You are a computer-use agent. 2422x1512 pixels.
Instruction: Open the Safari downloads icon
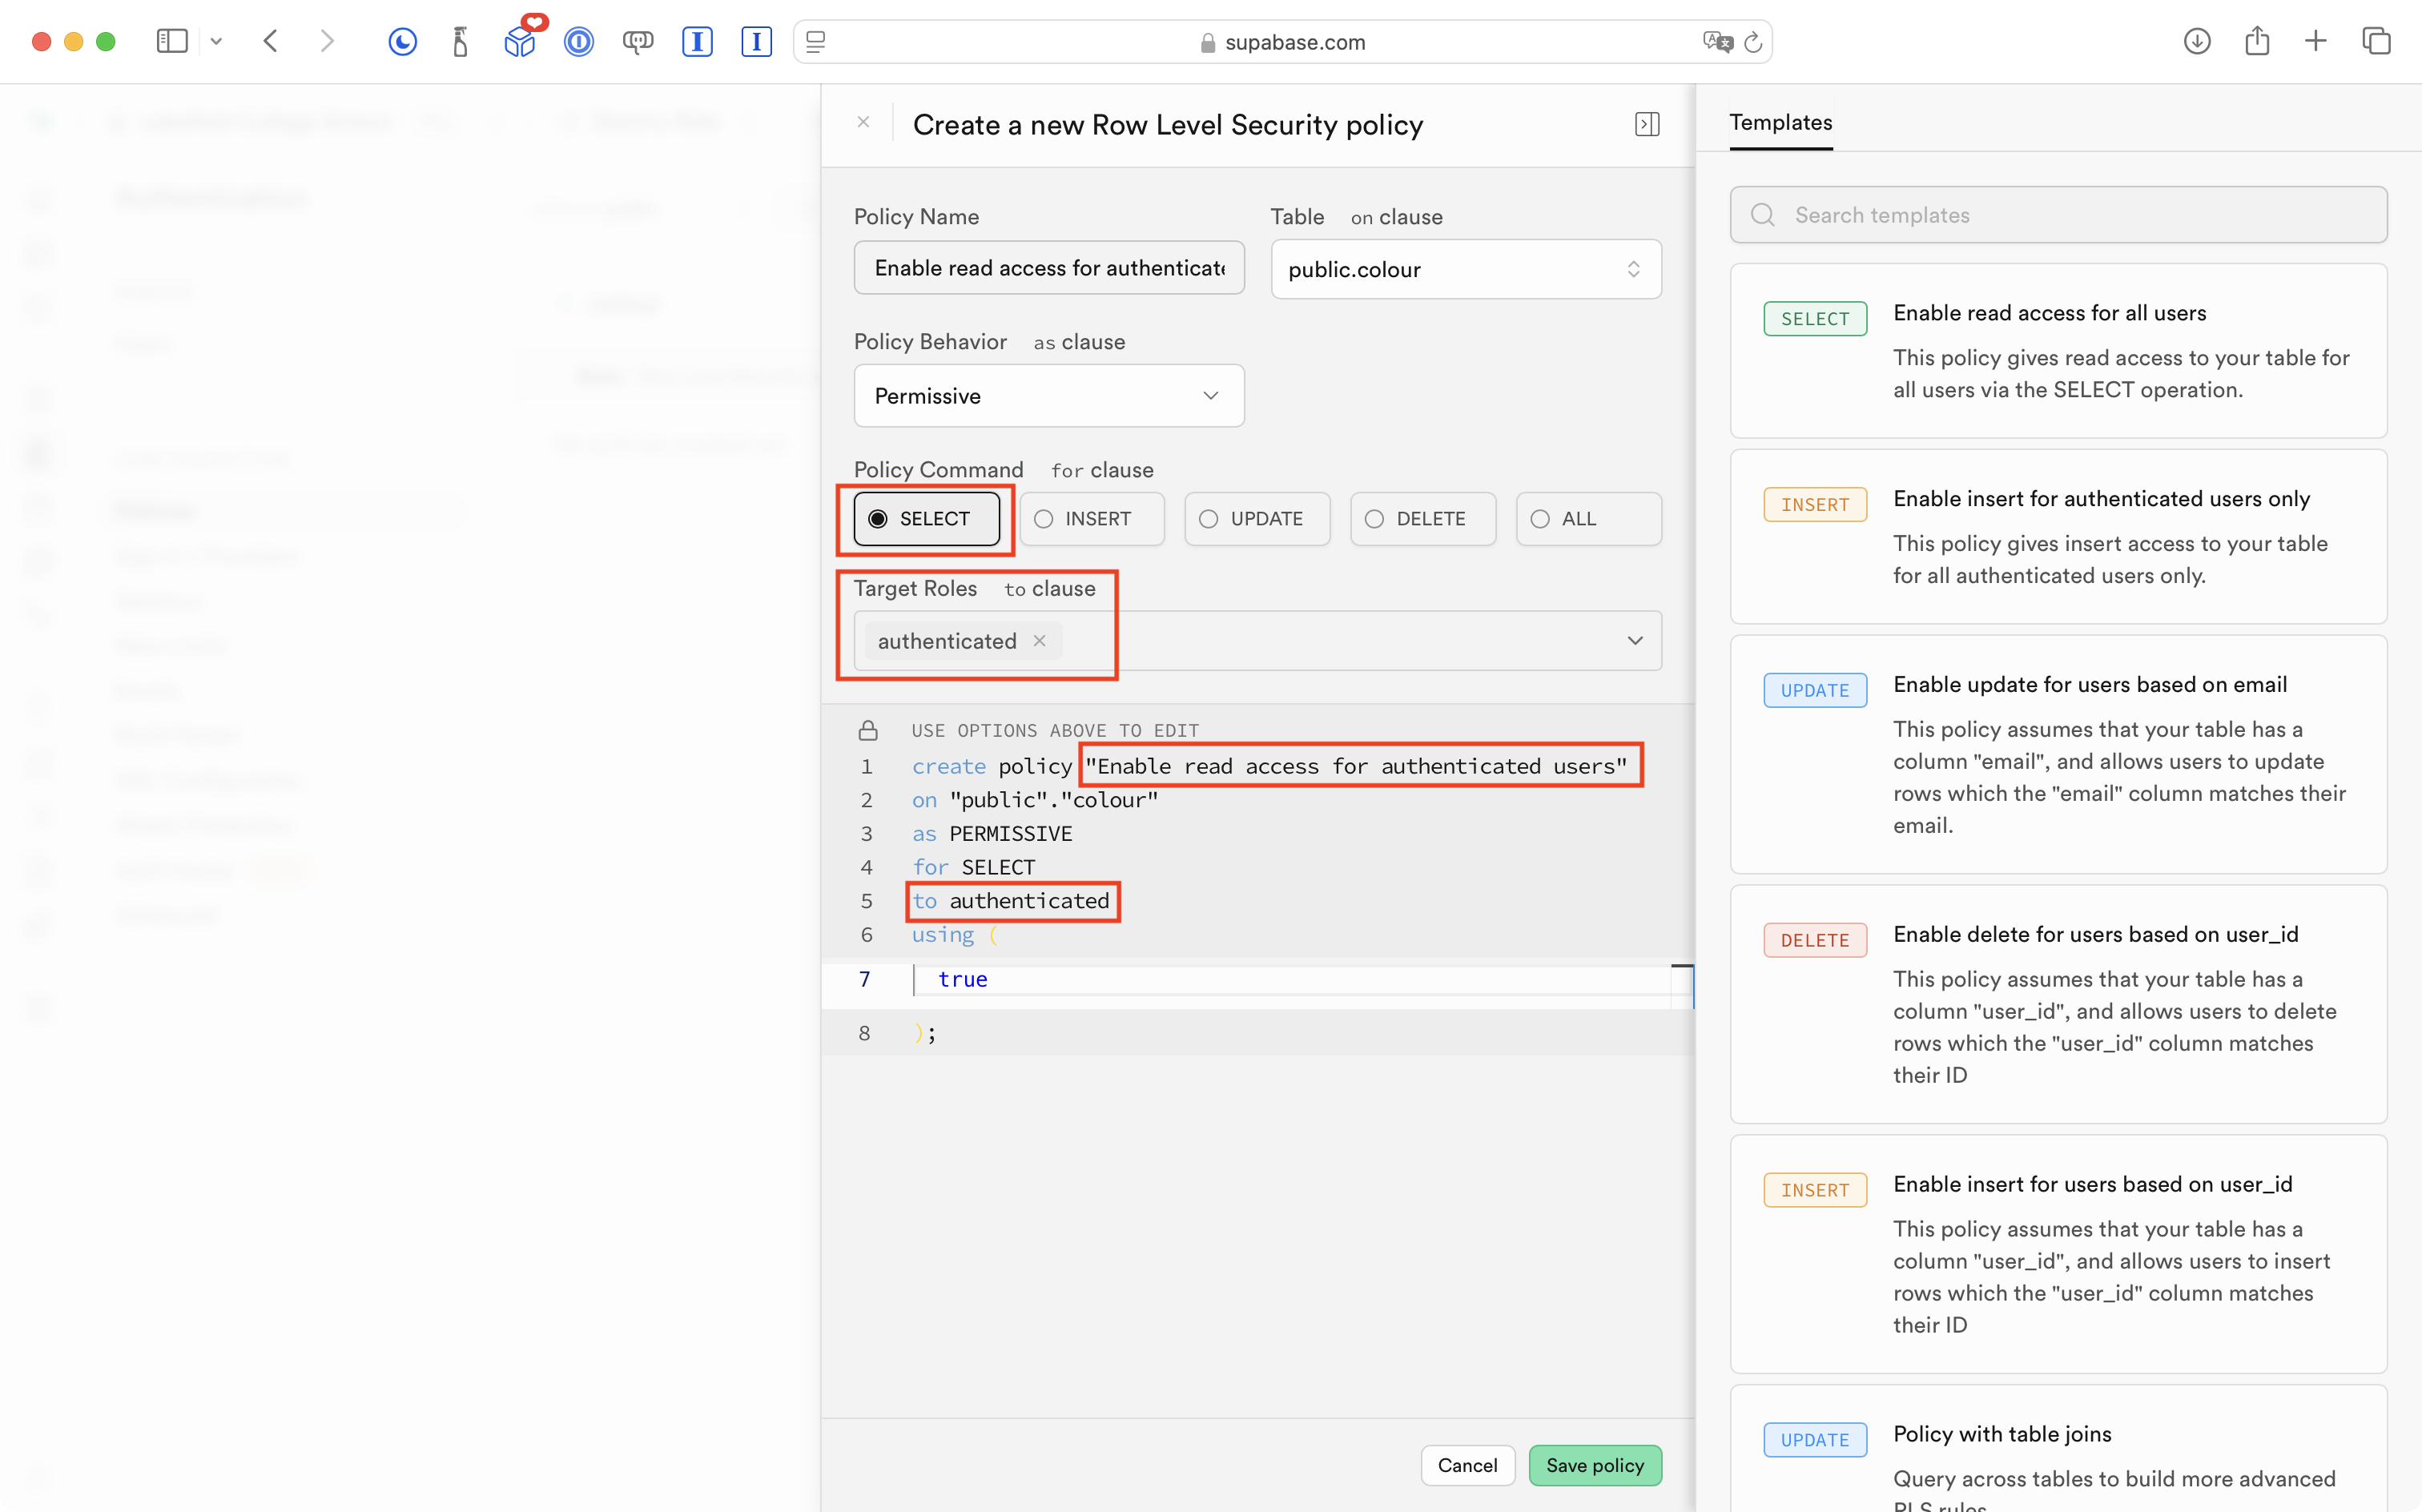[x=2196, y=42]
